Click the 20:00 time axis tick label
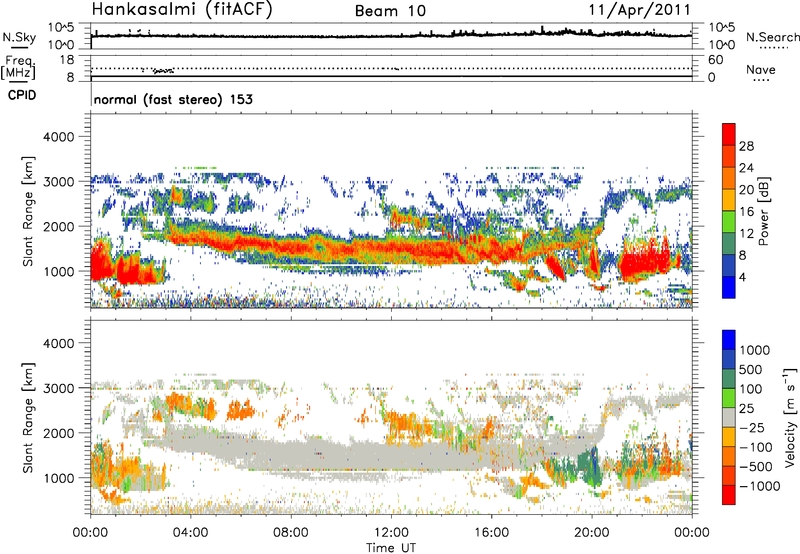800x554 pixels. (x=592, y=533)
